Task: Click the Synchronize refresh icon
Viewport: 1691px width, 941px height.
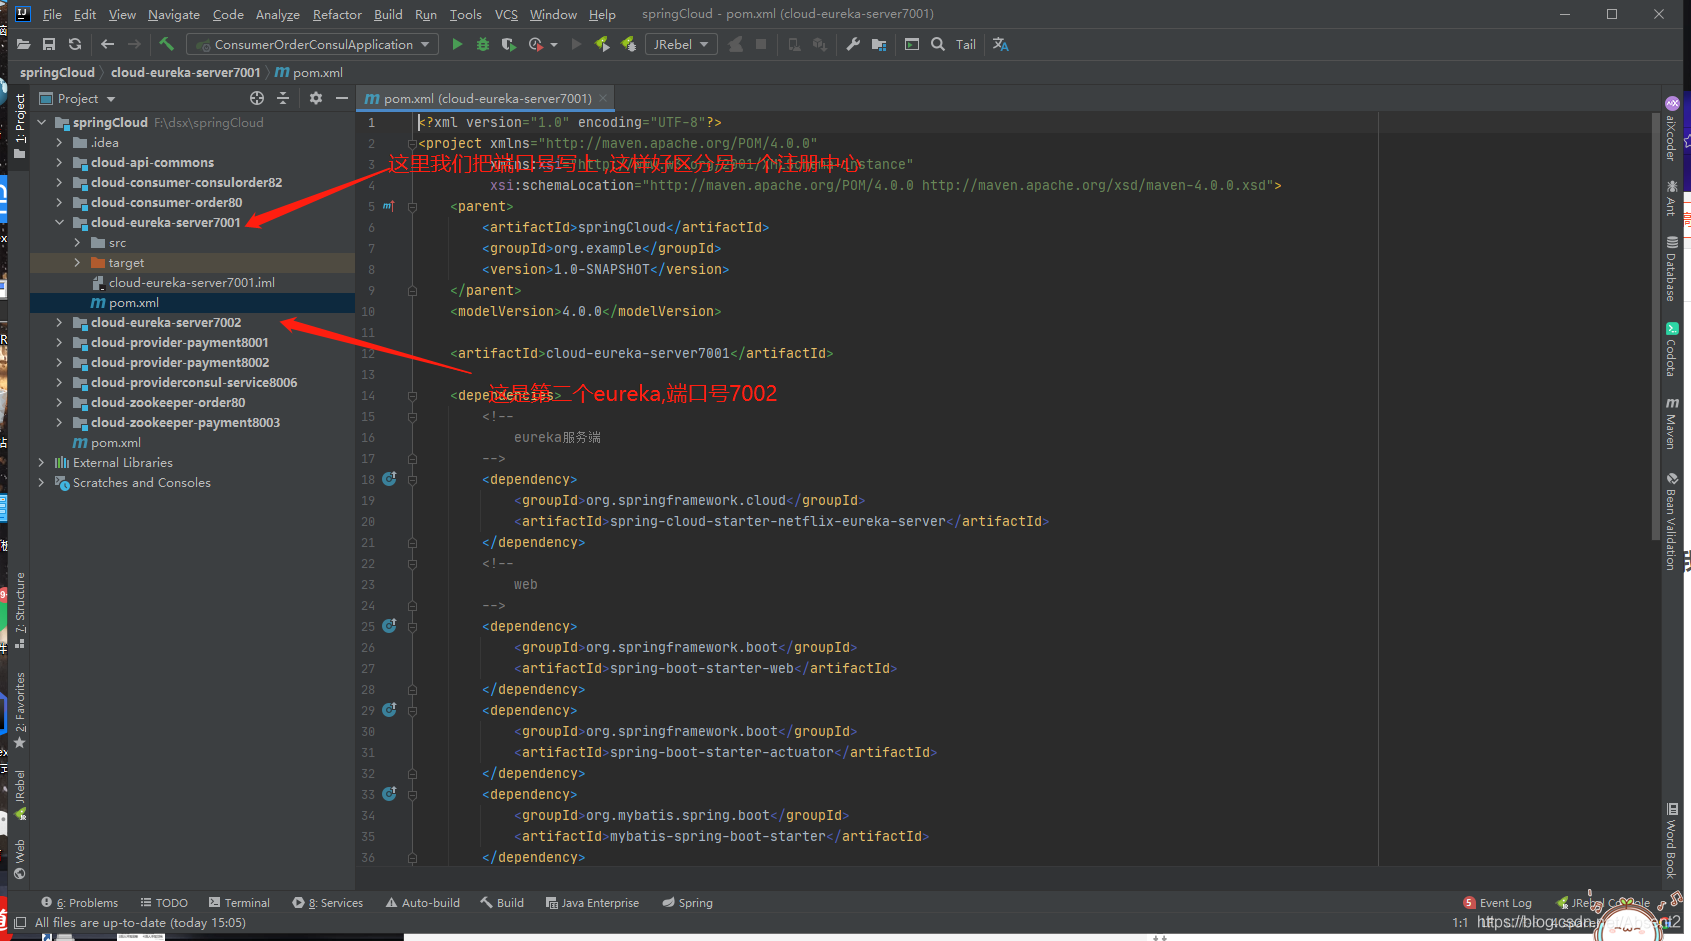Action: click(75, 44)
